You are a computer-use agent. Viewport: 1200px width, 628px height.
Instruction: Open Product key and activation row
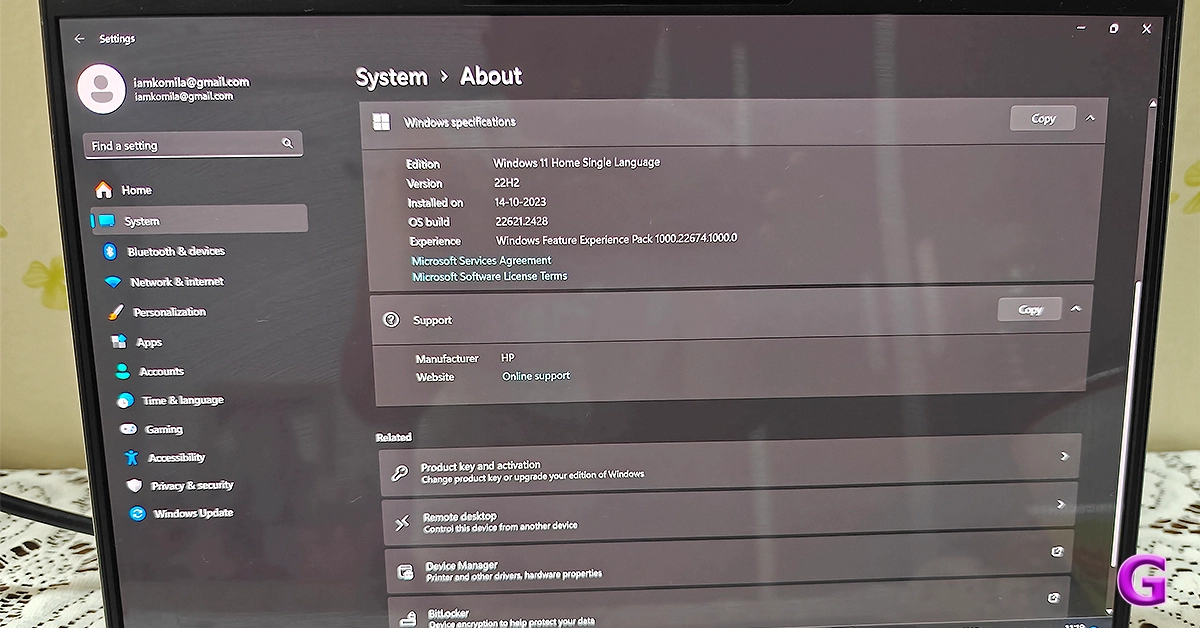[x=730, y=466]
